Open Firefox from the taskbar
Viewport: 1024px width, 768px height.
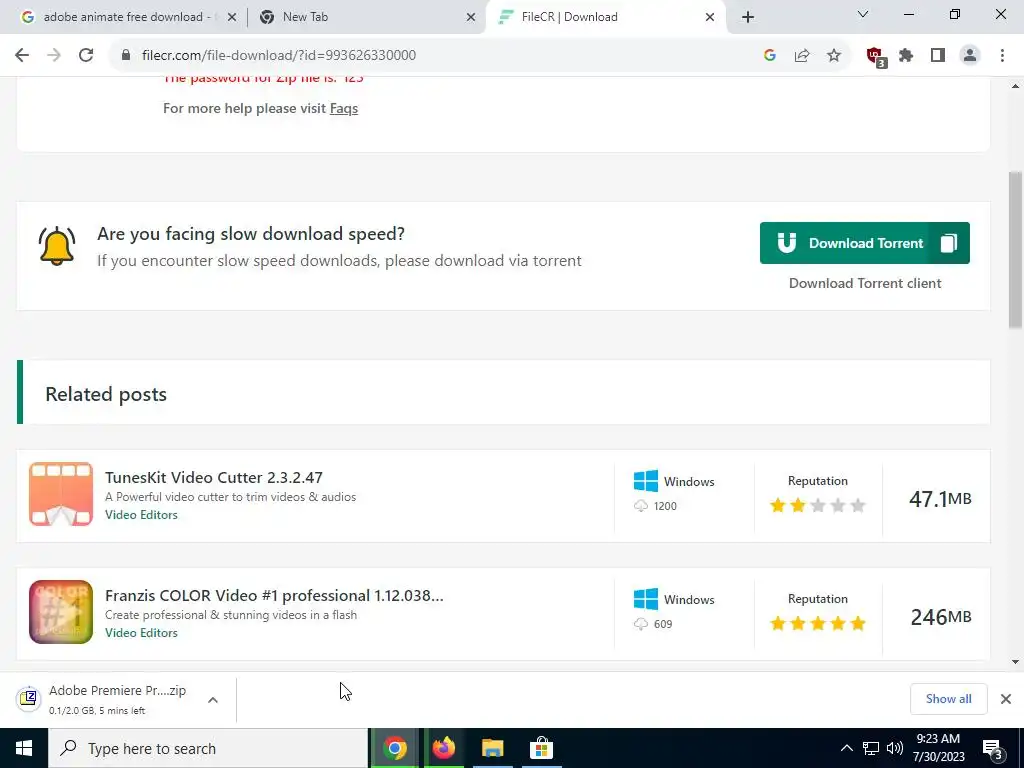[443, 748]
